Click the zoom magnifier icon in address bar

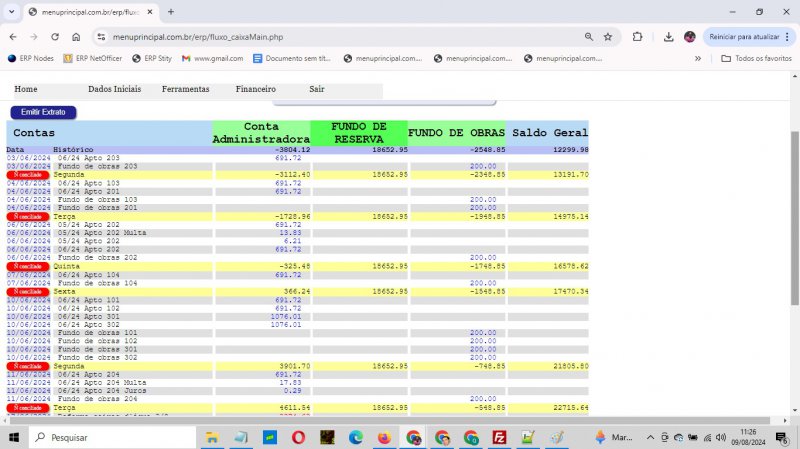[588, 37]
